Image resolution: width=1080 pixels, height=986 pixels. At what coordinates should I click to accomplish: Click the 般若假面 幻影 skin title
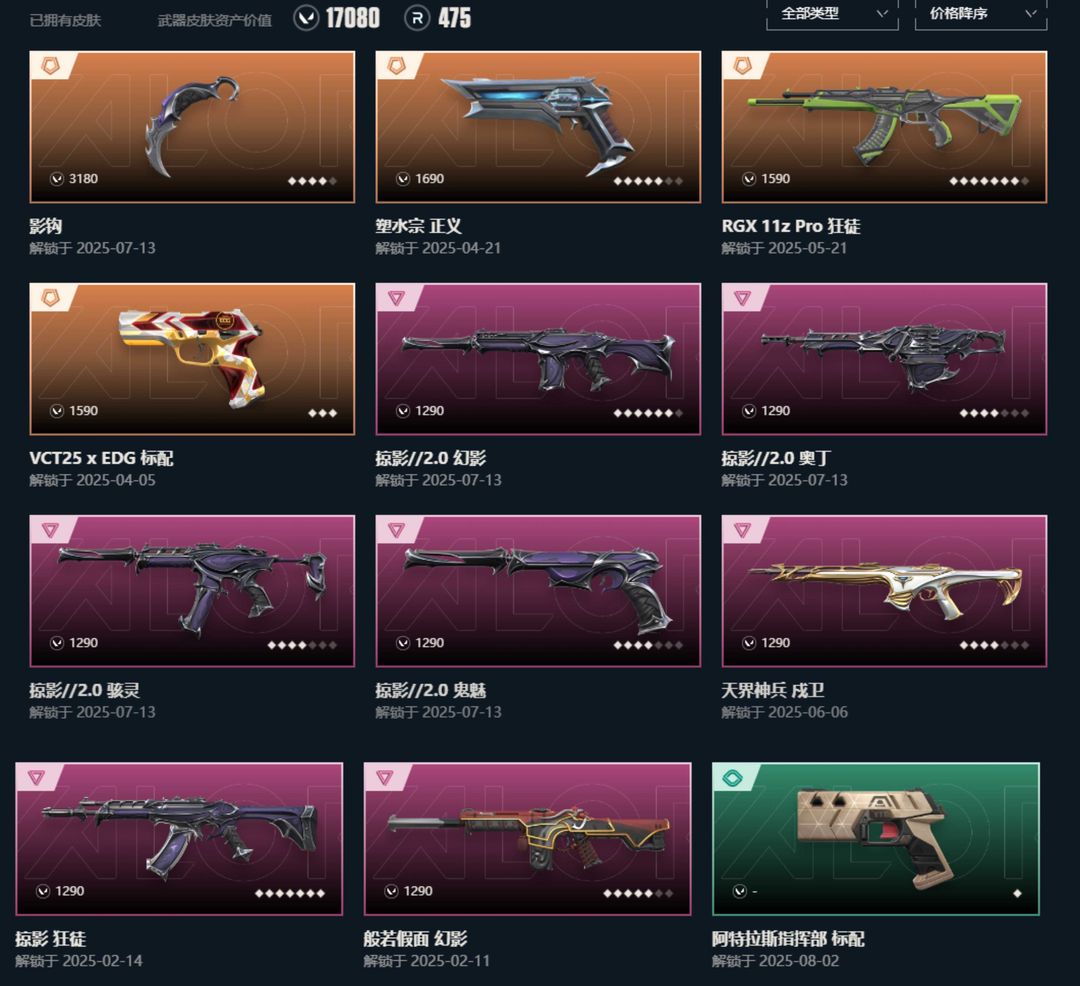tap(415, 938)
